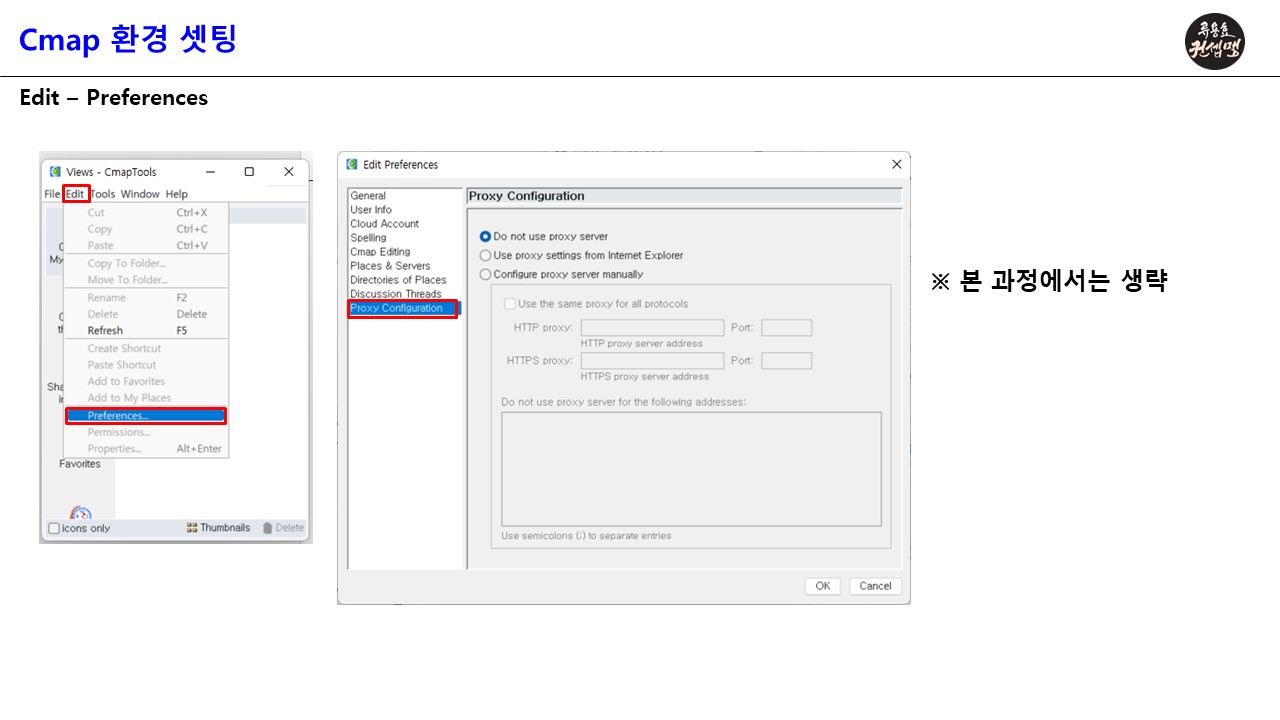Click Cancel in Edit Preferences

875,586
